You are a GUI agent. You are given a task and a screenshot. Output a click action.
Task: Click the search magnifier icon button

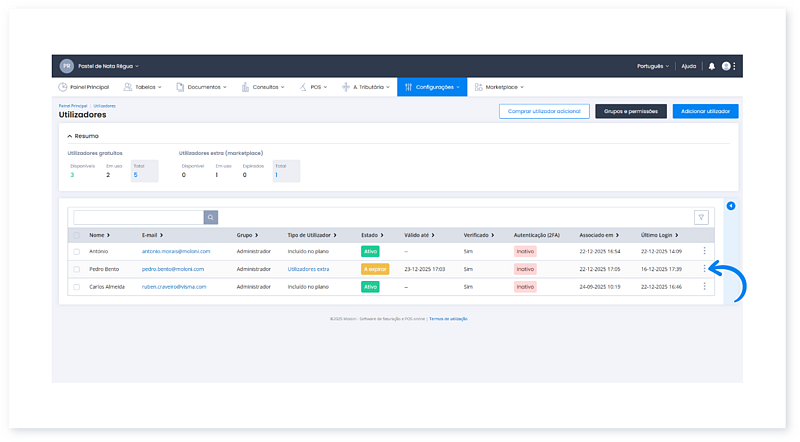[x=211, y=217]
